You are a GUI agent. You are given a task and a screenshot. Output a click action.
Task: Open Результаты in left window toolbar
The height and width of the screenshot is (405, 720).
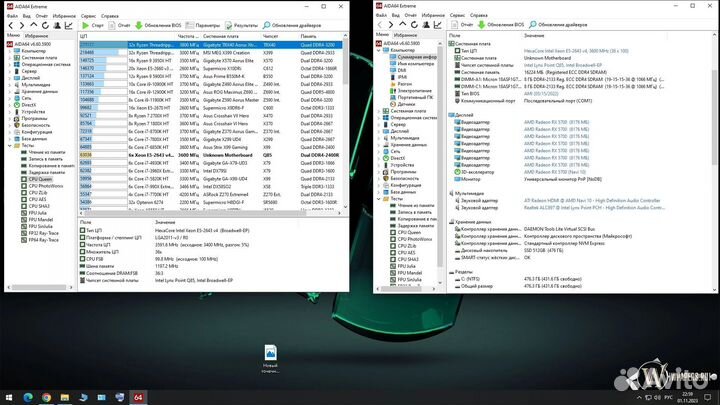[x=242, y=25]
